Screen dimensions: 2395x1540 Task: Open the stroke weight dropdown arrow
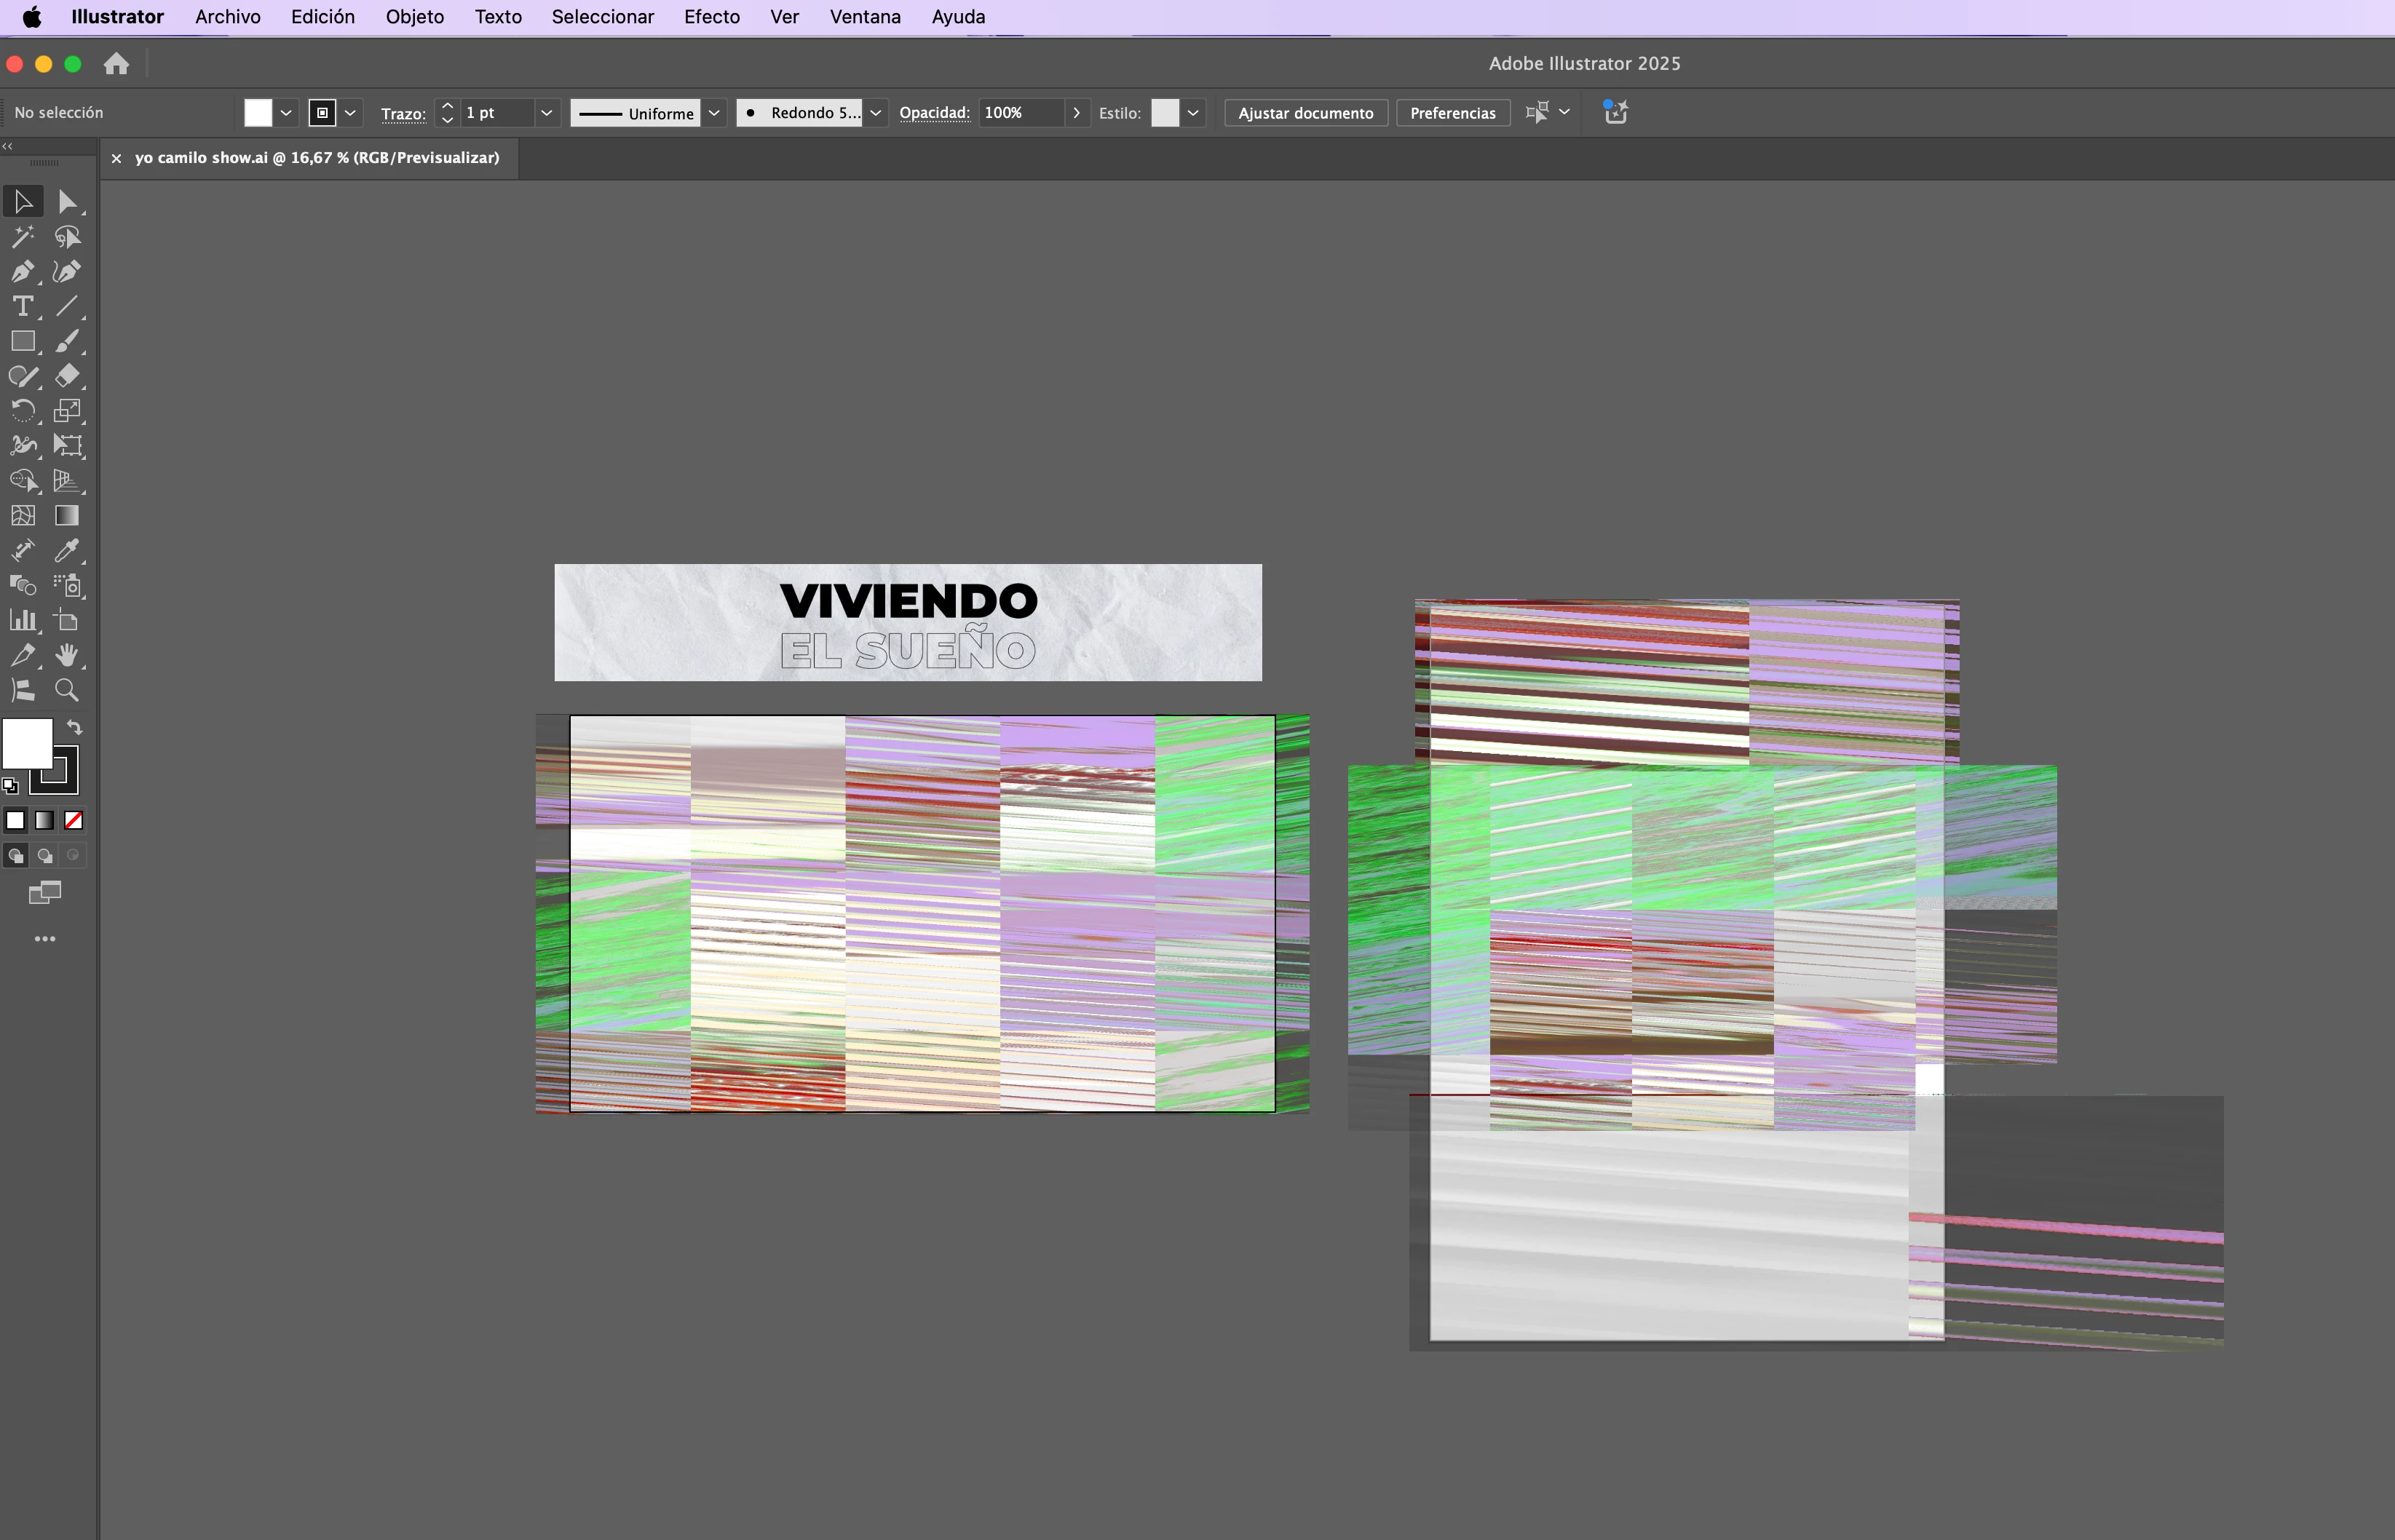pyautogui.click(x=546, y=113)
